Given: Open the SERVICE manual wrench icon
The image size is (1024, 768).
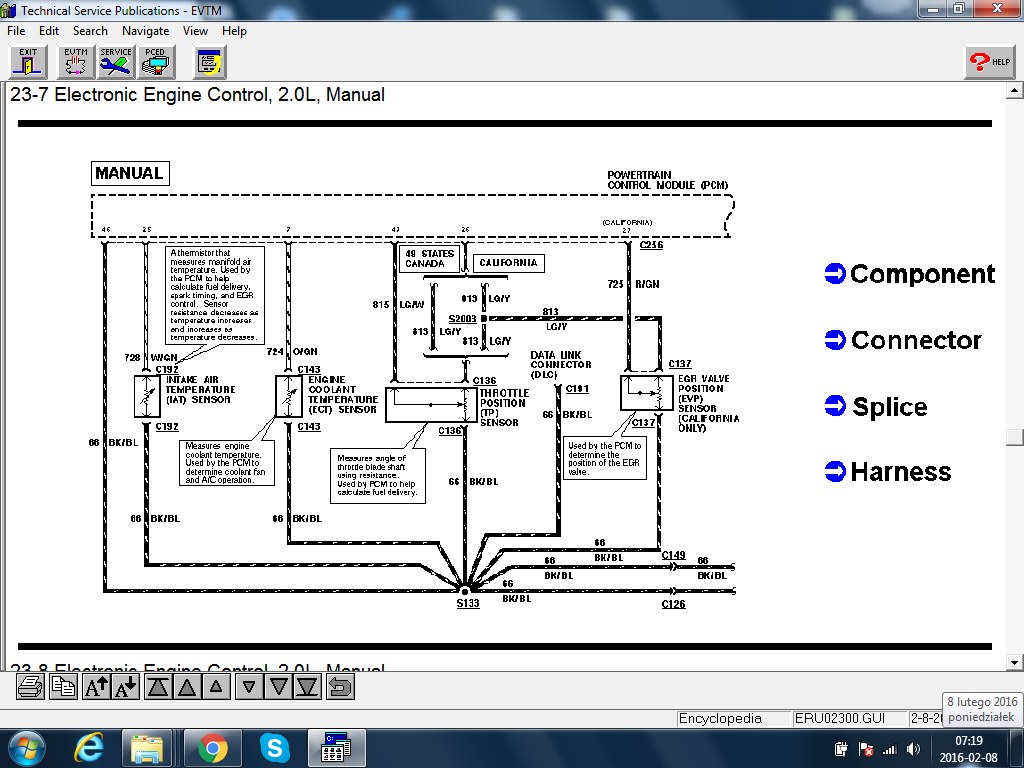Looking at the screenshot, I should click(x=116, y=62).
